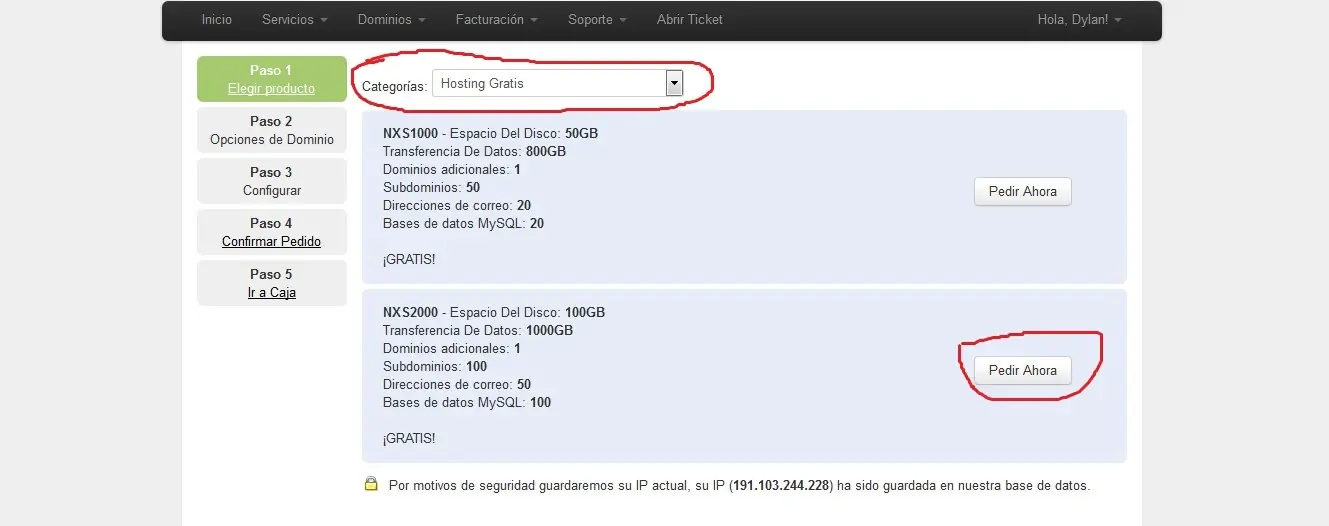Viewport: 1329px width, 526px height.
Task: Click the Transferencia De Datos: 800GB line
Action: click(474, 151)
